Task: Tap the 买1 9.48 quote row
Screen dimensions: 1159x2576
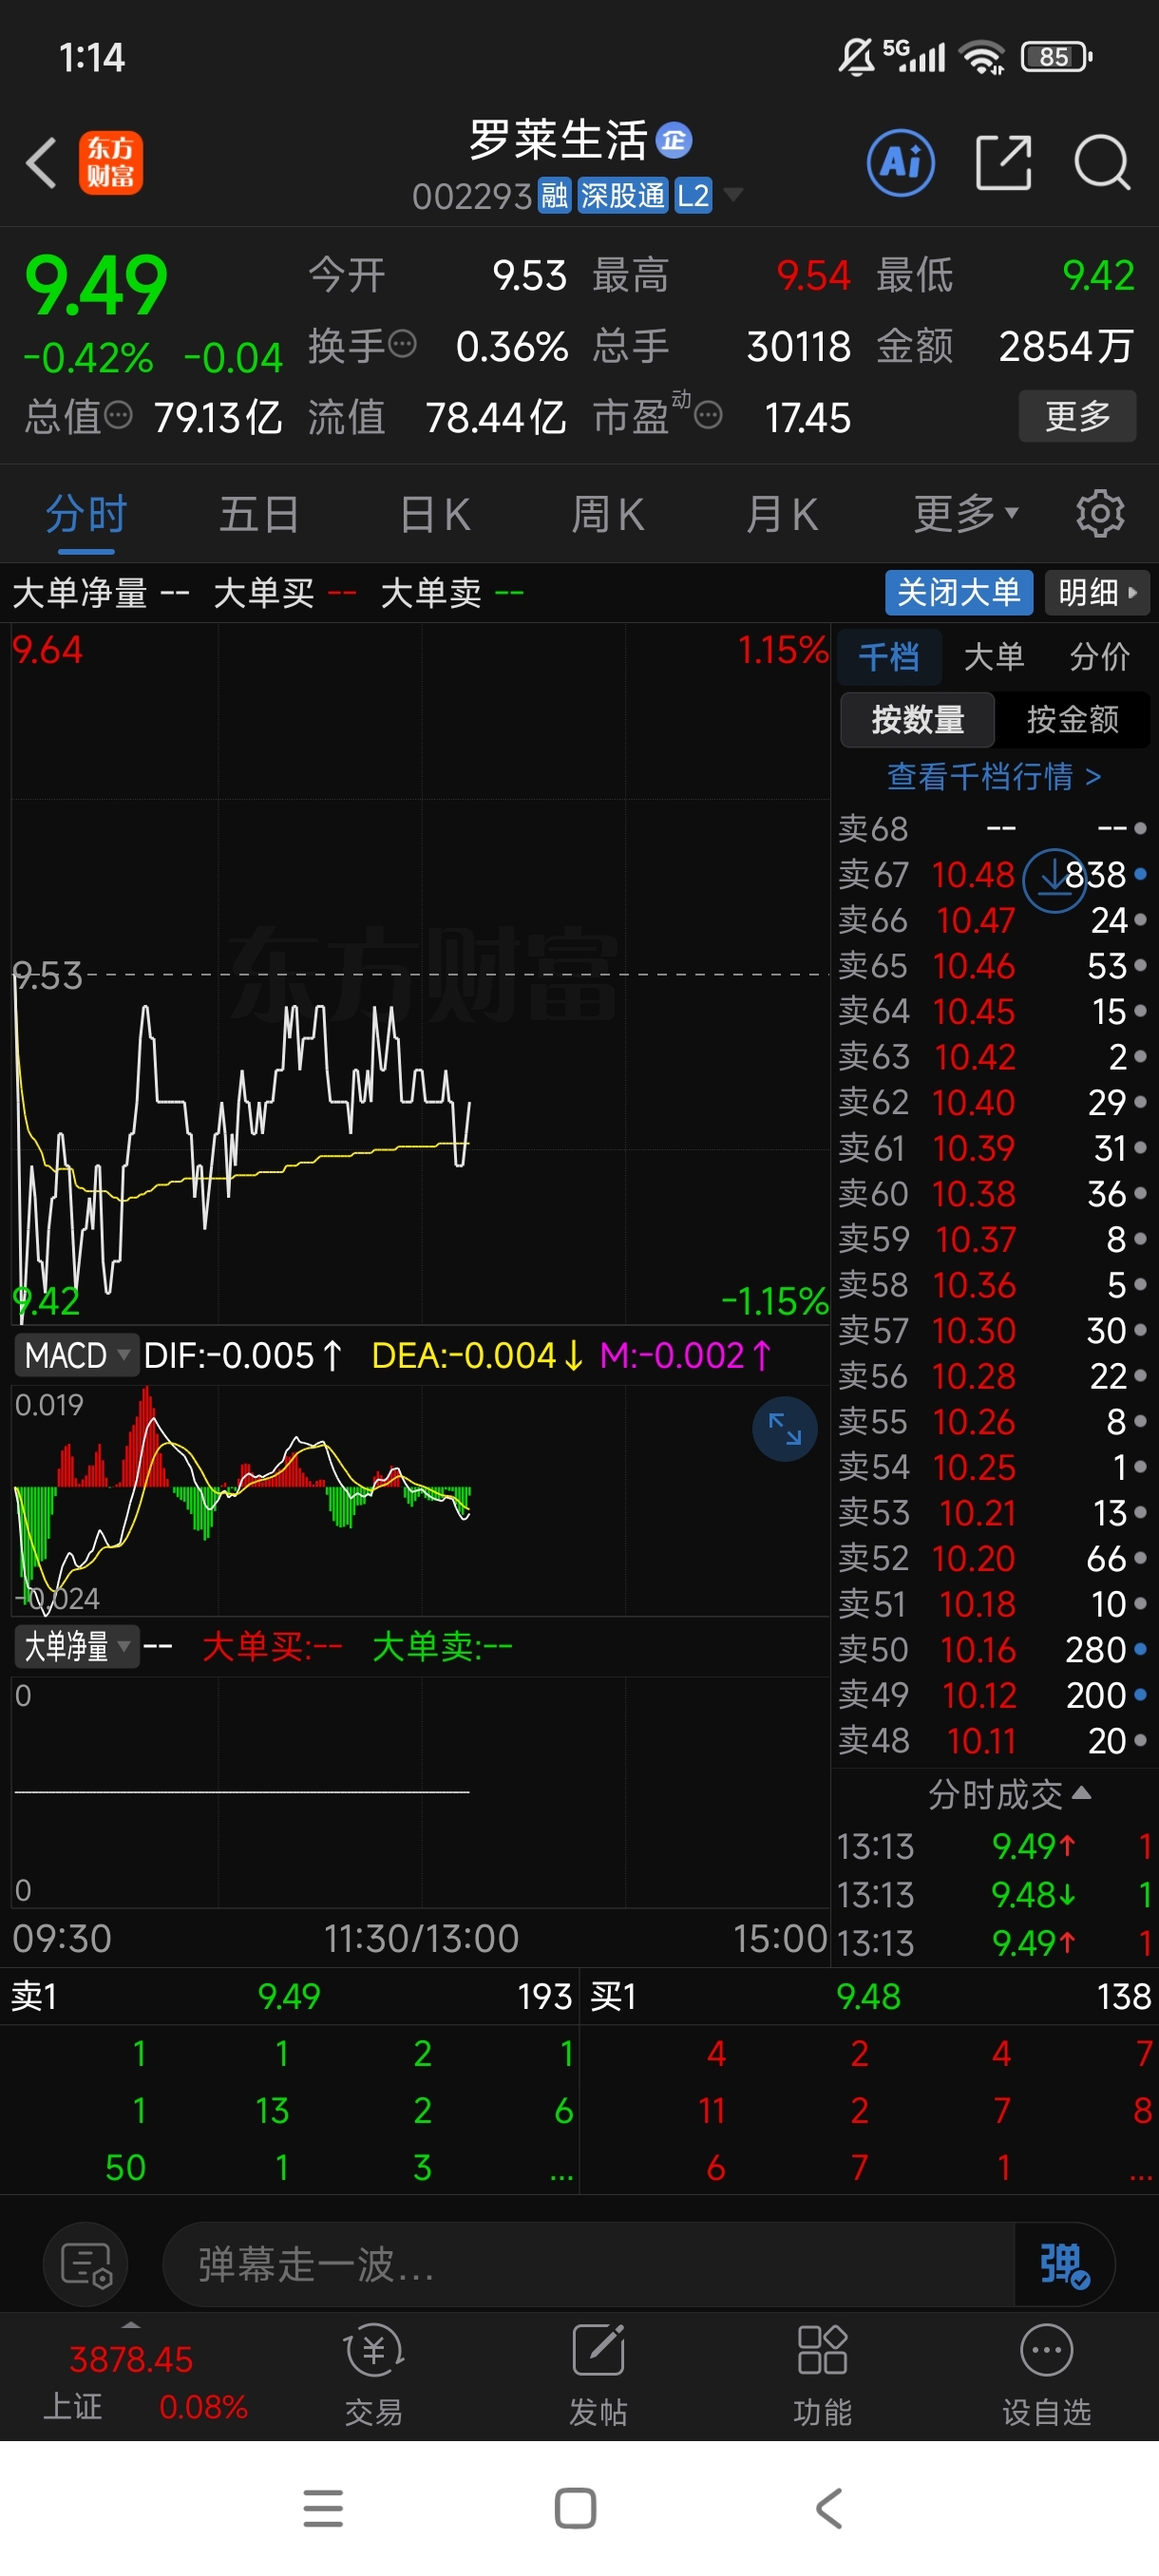Action: [870, 1996]
